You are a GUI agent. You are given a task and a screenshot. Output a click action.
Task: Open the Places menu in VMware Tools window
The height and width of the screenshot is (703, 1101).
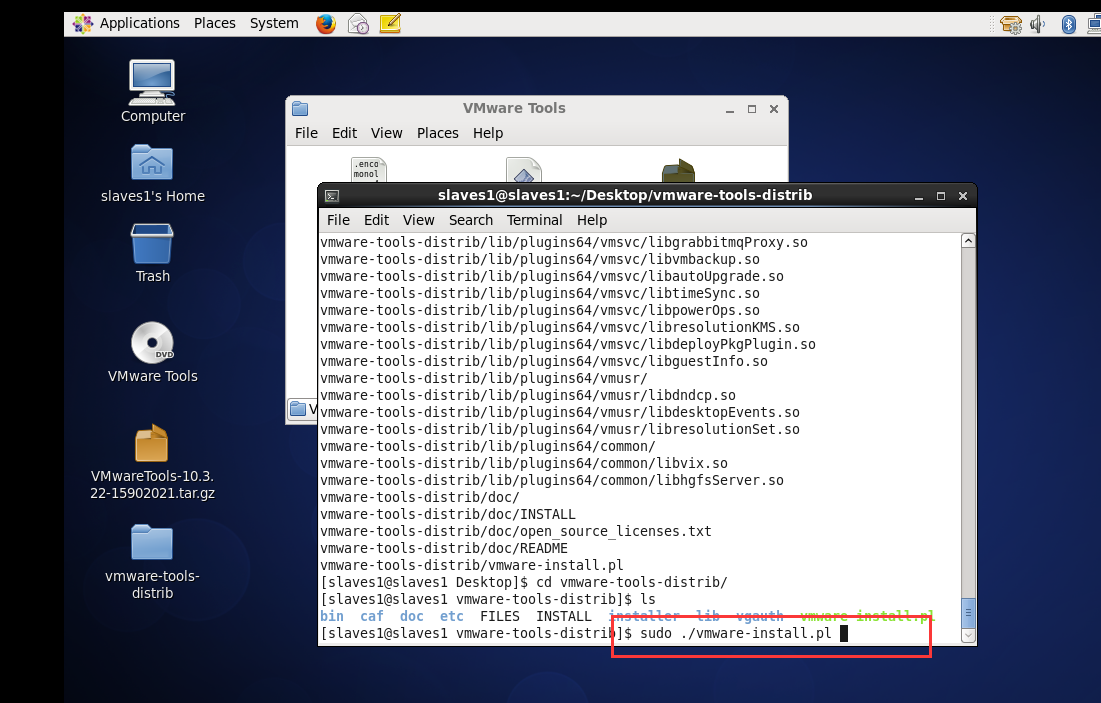click(435, 132)
